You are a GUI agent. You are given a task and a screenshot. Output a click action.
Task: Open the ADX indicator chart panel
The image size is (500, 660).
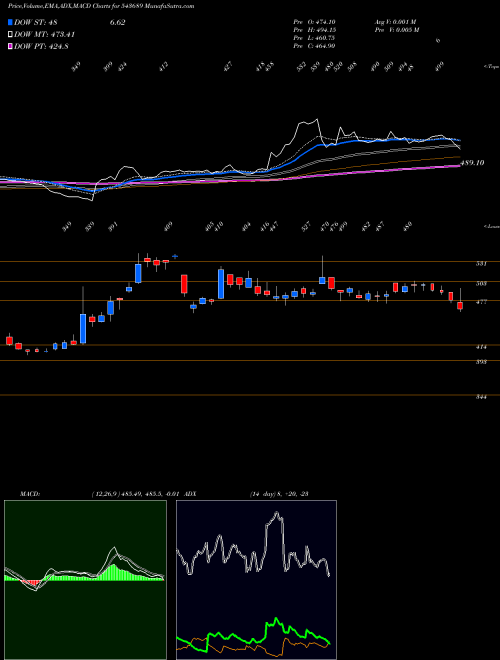256,580
